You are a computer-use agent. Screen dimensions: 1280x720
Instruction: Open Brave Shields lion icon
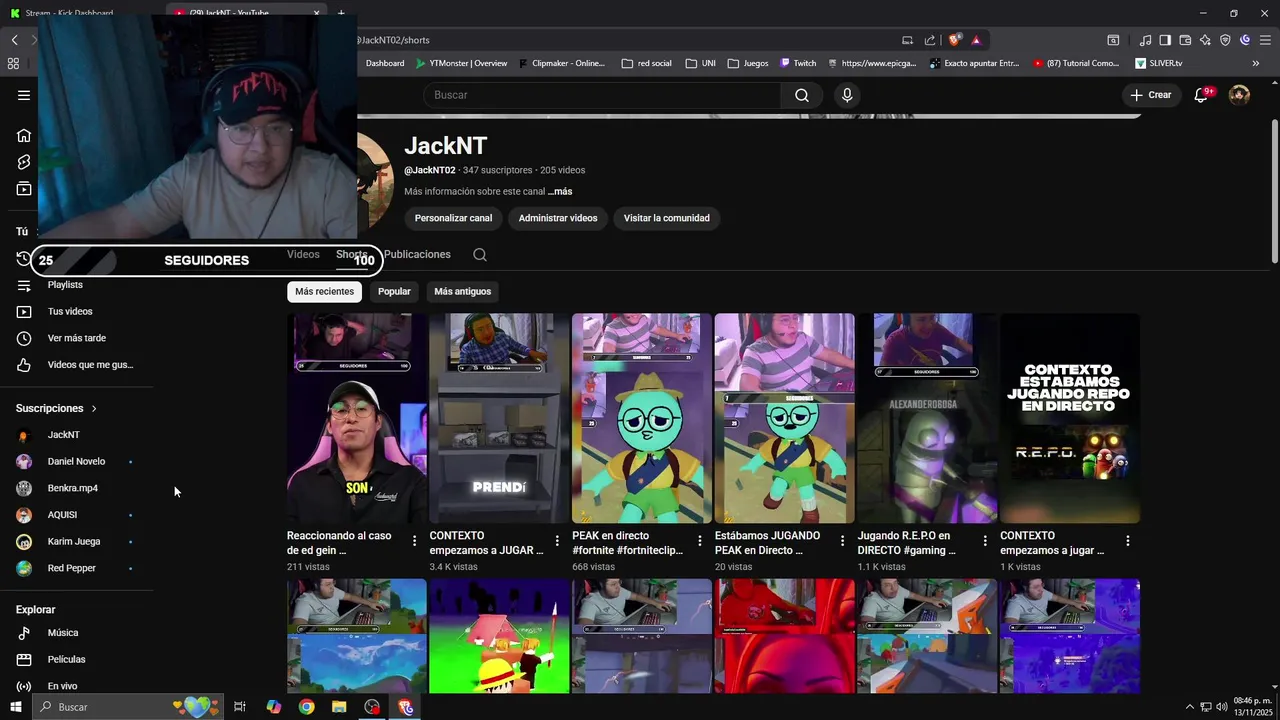(x=954, y=40)
